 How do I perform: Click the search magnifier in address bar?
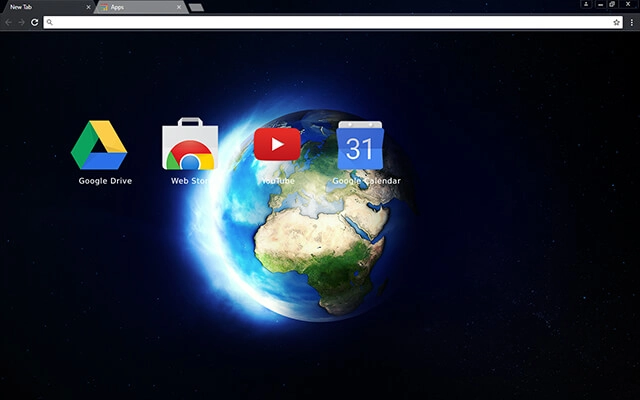point(49,22)
